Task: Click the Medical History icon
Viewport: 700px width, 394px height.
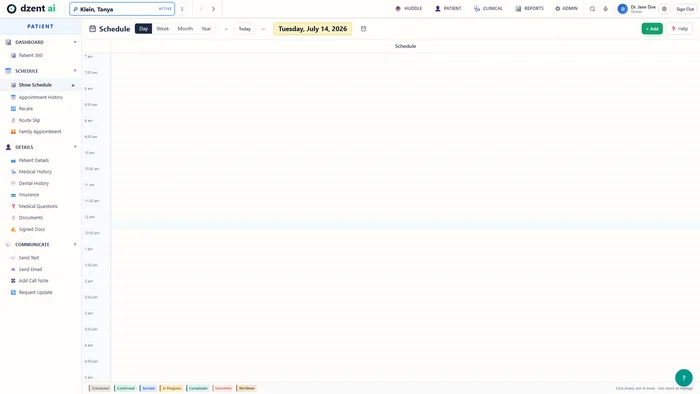Action: pyautogui.click(x=13, y=172)
